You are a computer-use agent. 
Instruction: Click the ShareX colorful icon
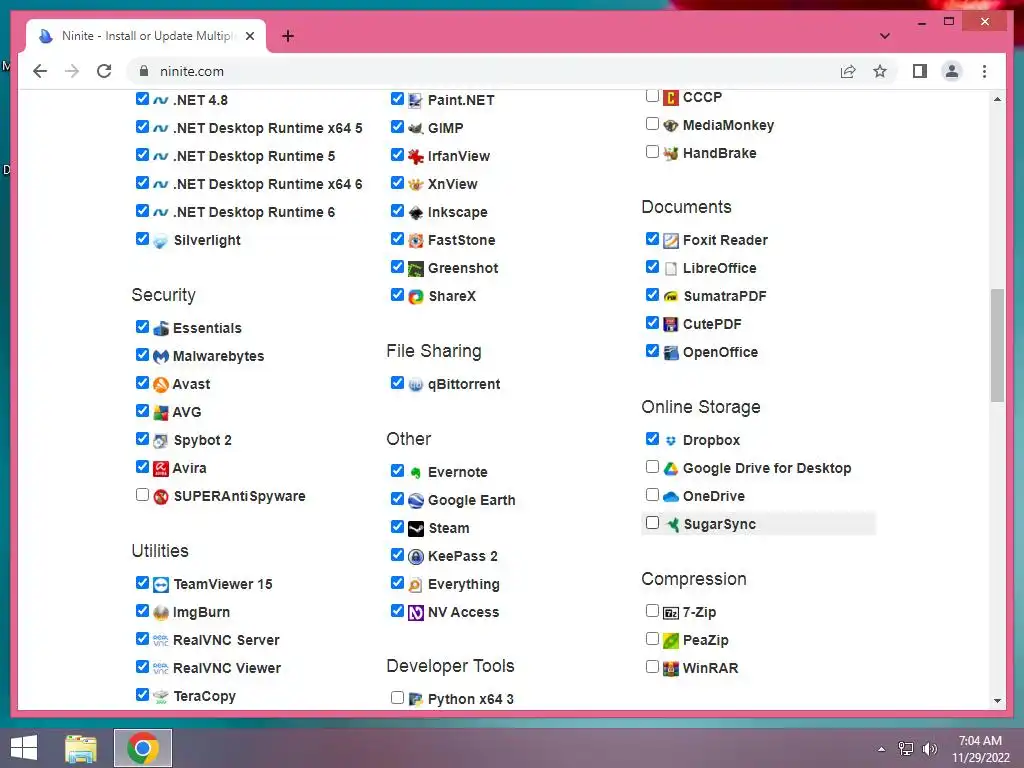tap(415, 296)
